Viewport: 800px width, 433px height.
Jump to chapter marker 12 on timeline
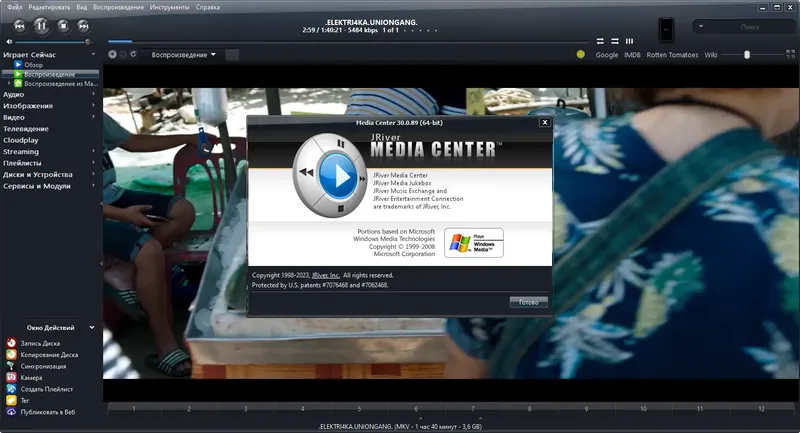[761, 409]
